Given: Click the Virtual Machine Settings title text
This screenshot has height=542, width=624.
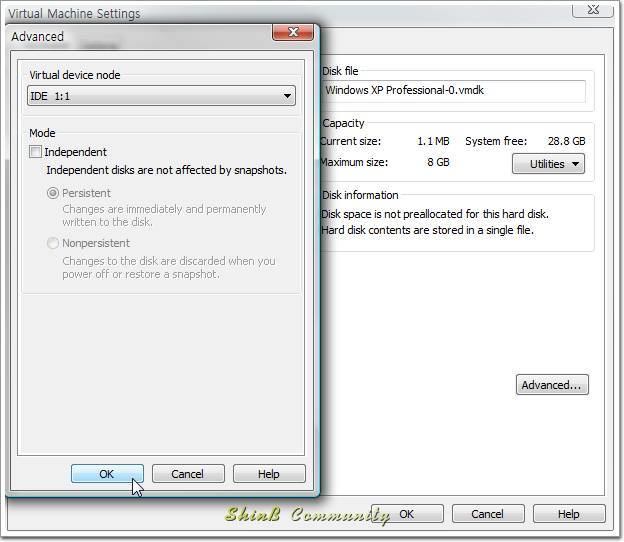Looking at the screenshot, I should (x=74, y=14).
